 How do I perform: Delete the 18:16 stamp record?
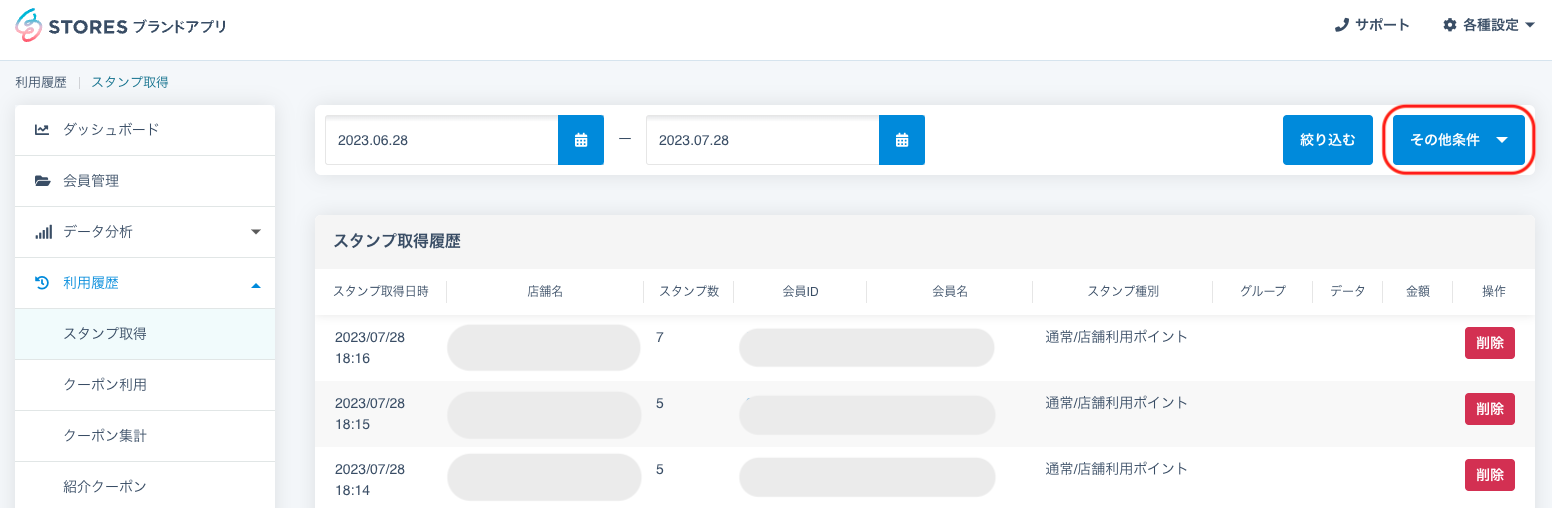tap(1489, 343)
